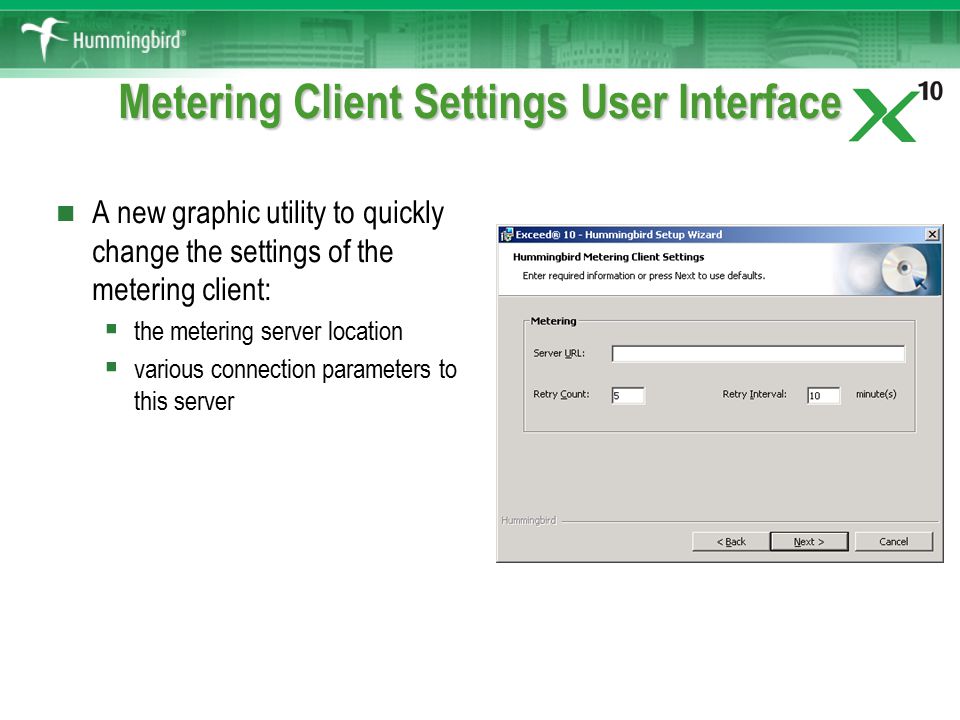Viewport: 960px width, 720px height.
Task: Click the Exceed X 10 logo
Action: click(895, 111)
